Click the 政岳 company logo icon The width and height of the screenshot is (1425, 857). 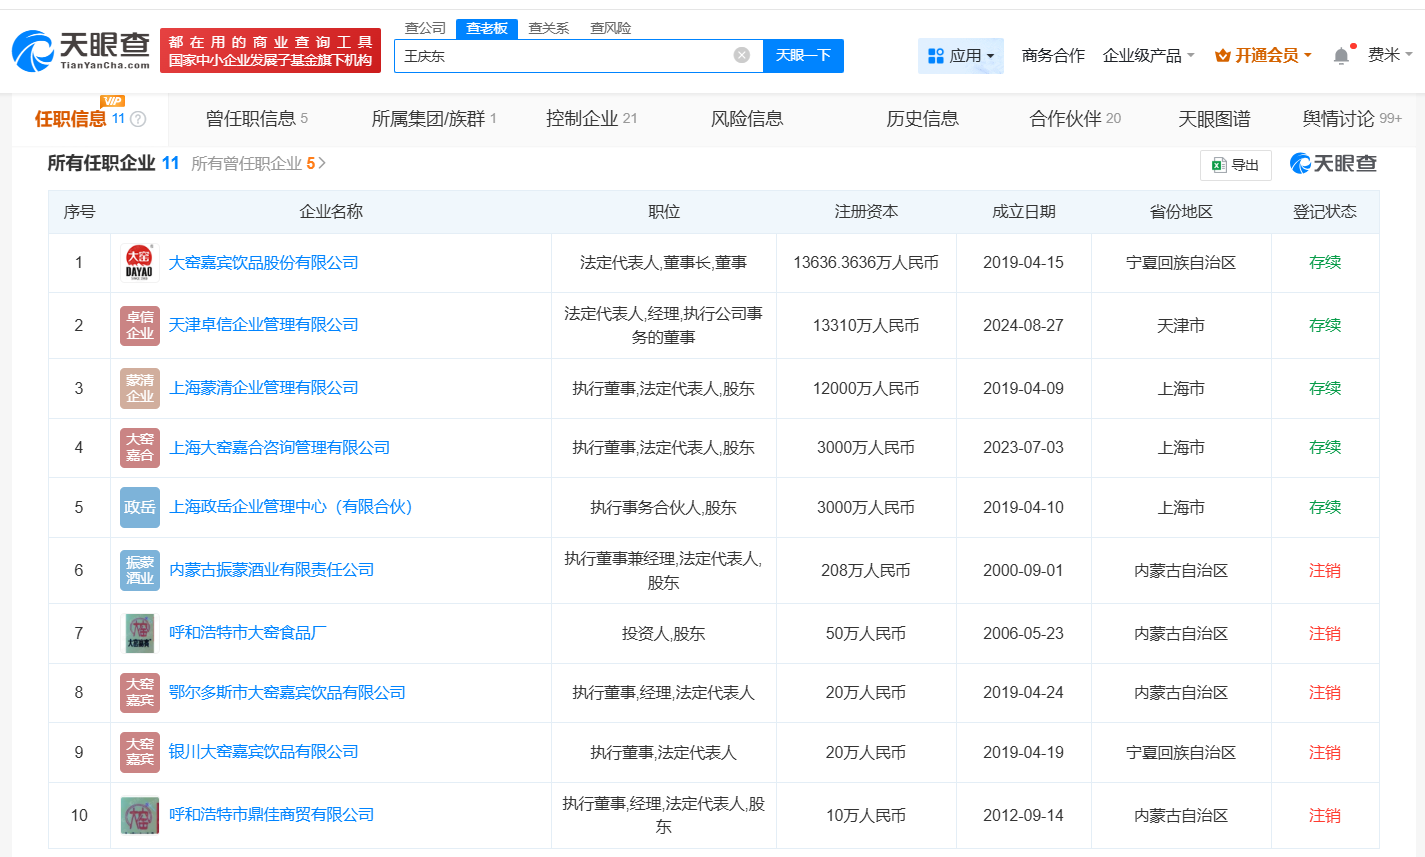tap(139, 507)
